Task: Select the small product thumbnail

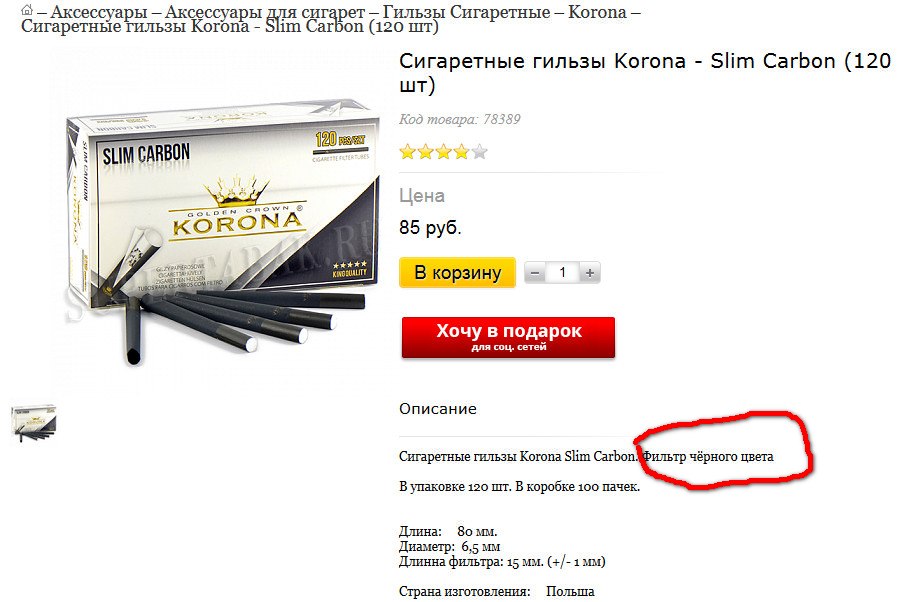Action: coord(34,422)
